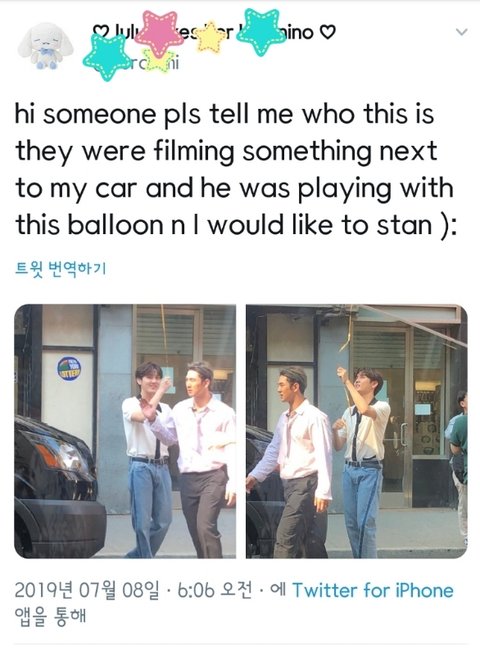
Task: Follow the Twitter for iPhone link
Action: point(373,590)
